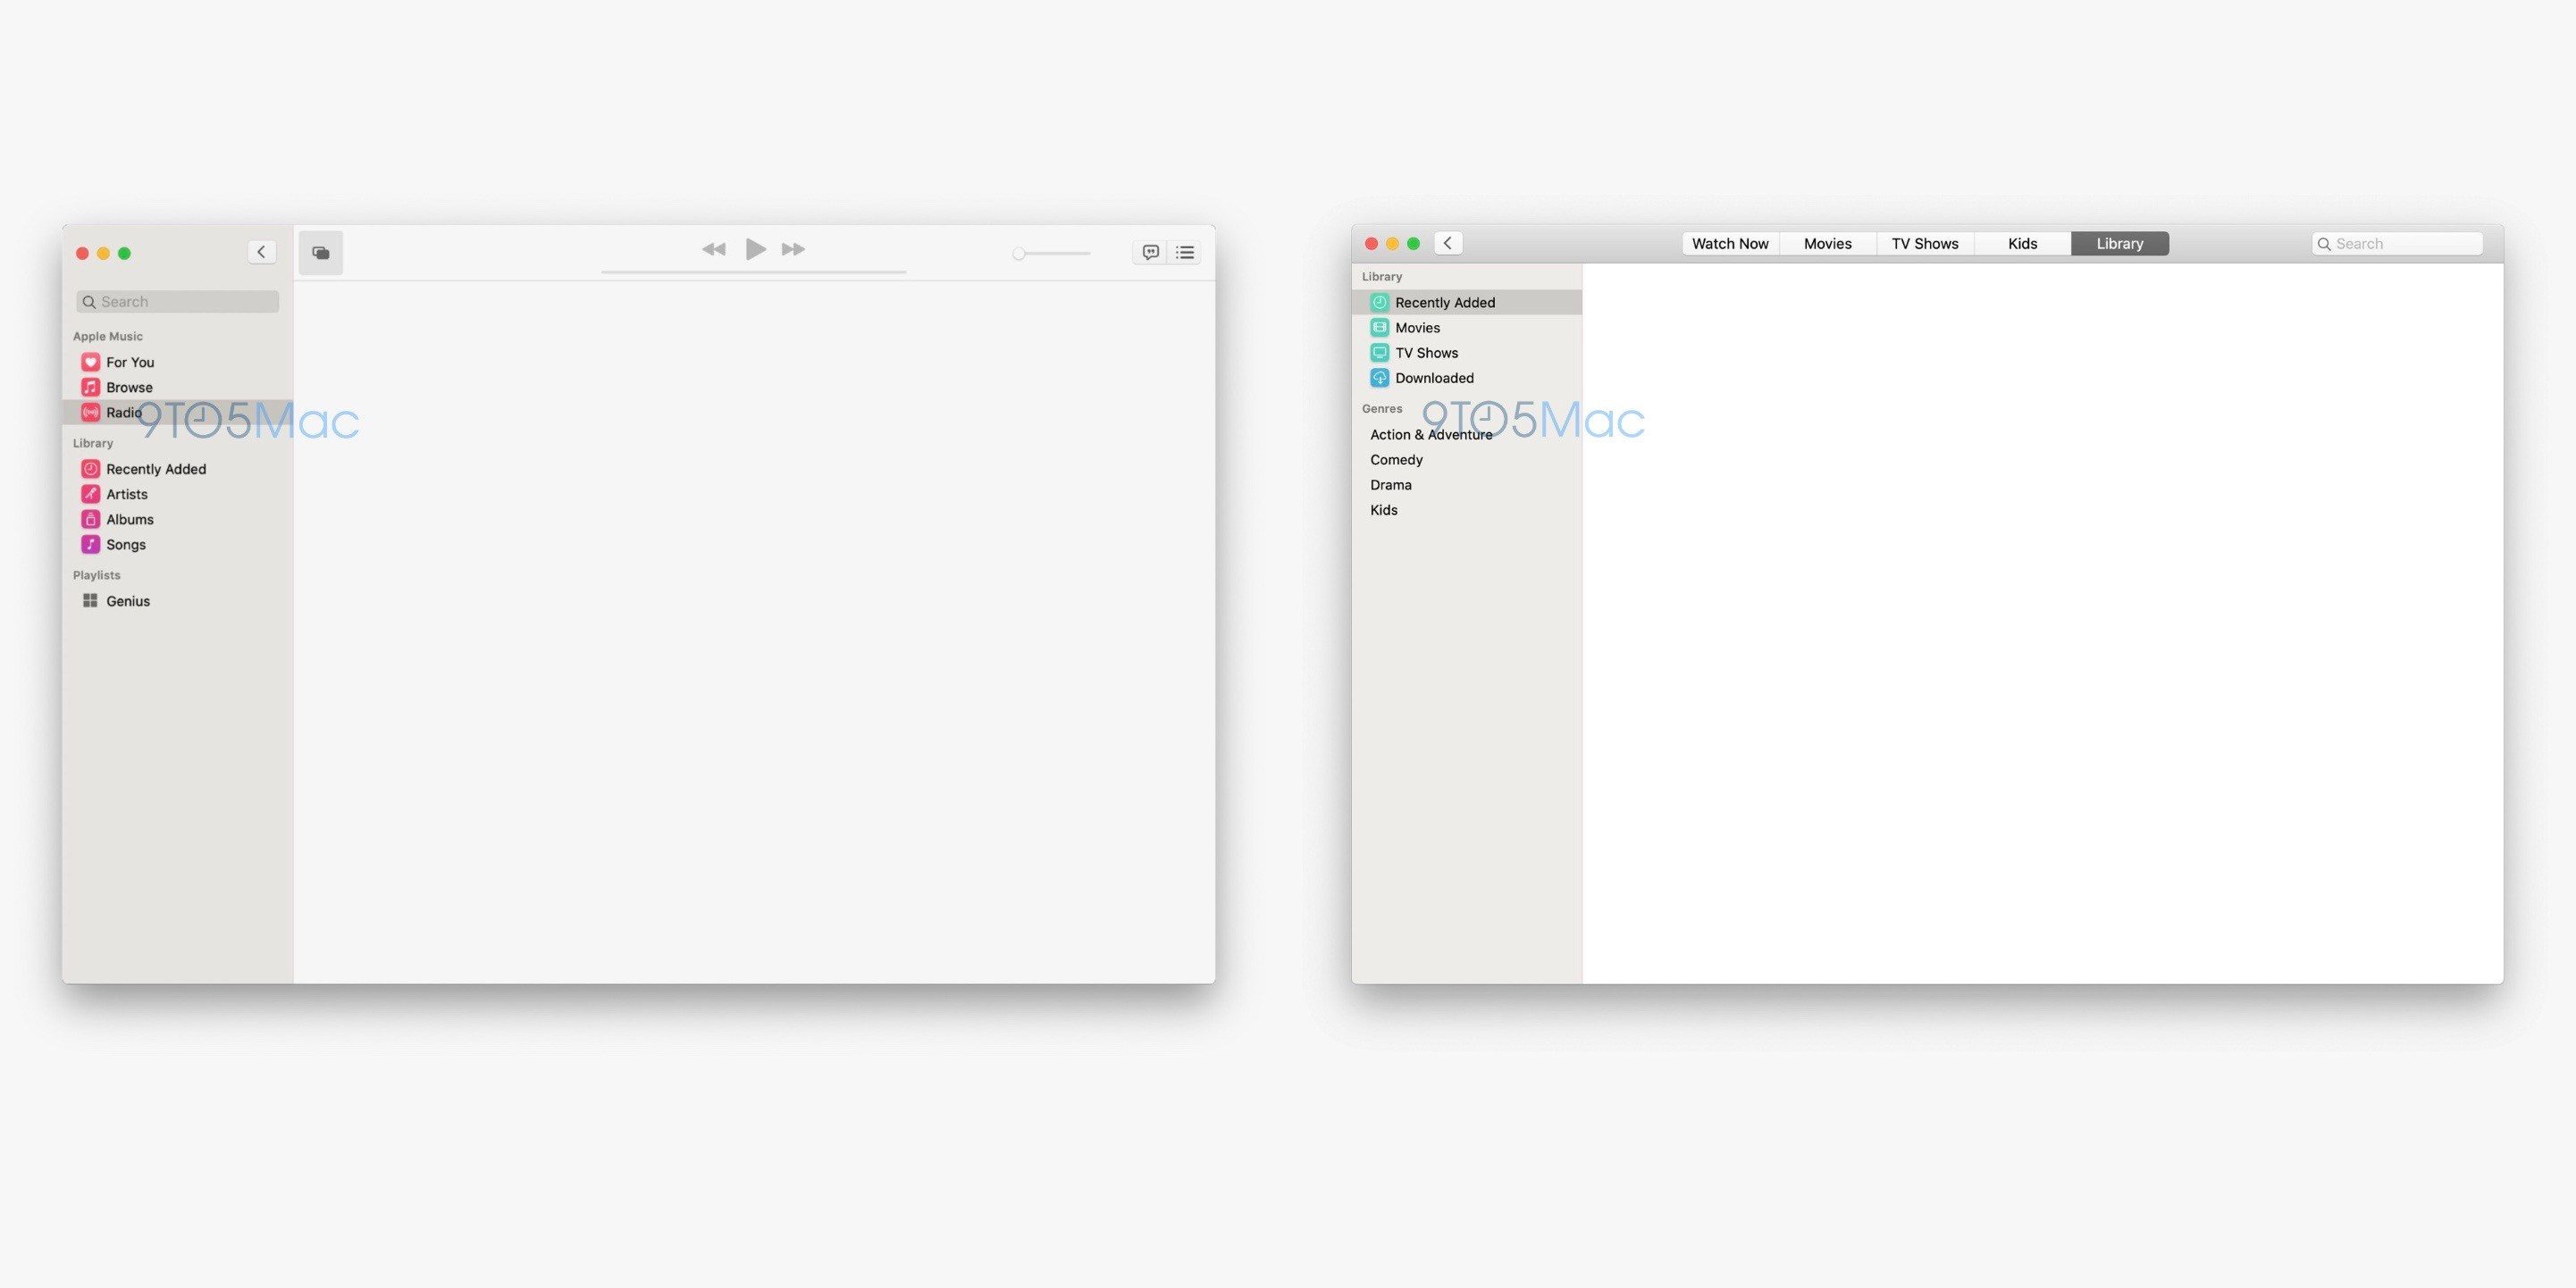Click the play button in Music
The height and width of the screenshot is (1288, 2576).
click(x=755, y=249)
